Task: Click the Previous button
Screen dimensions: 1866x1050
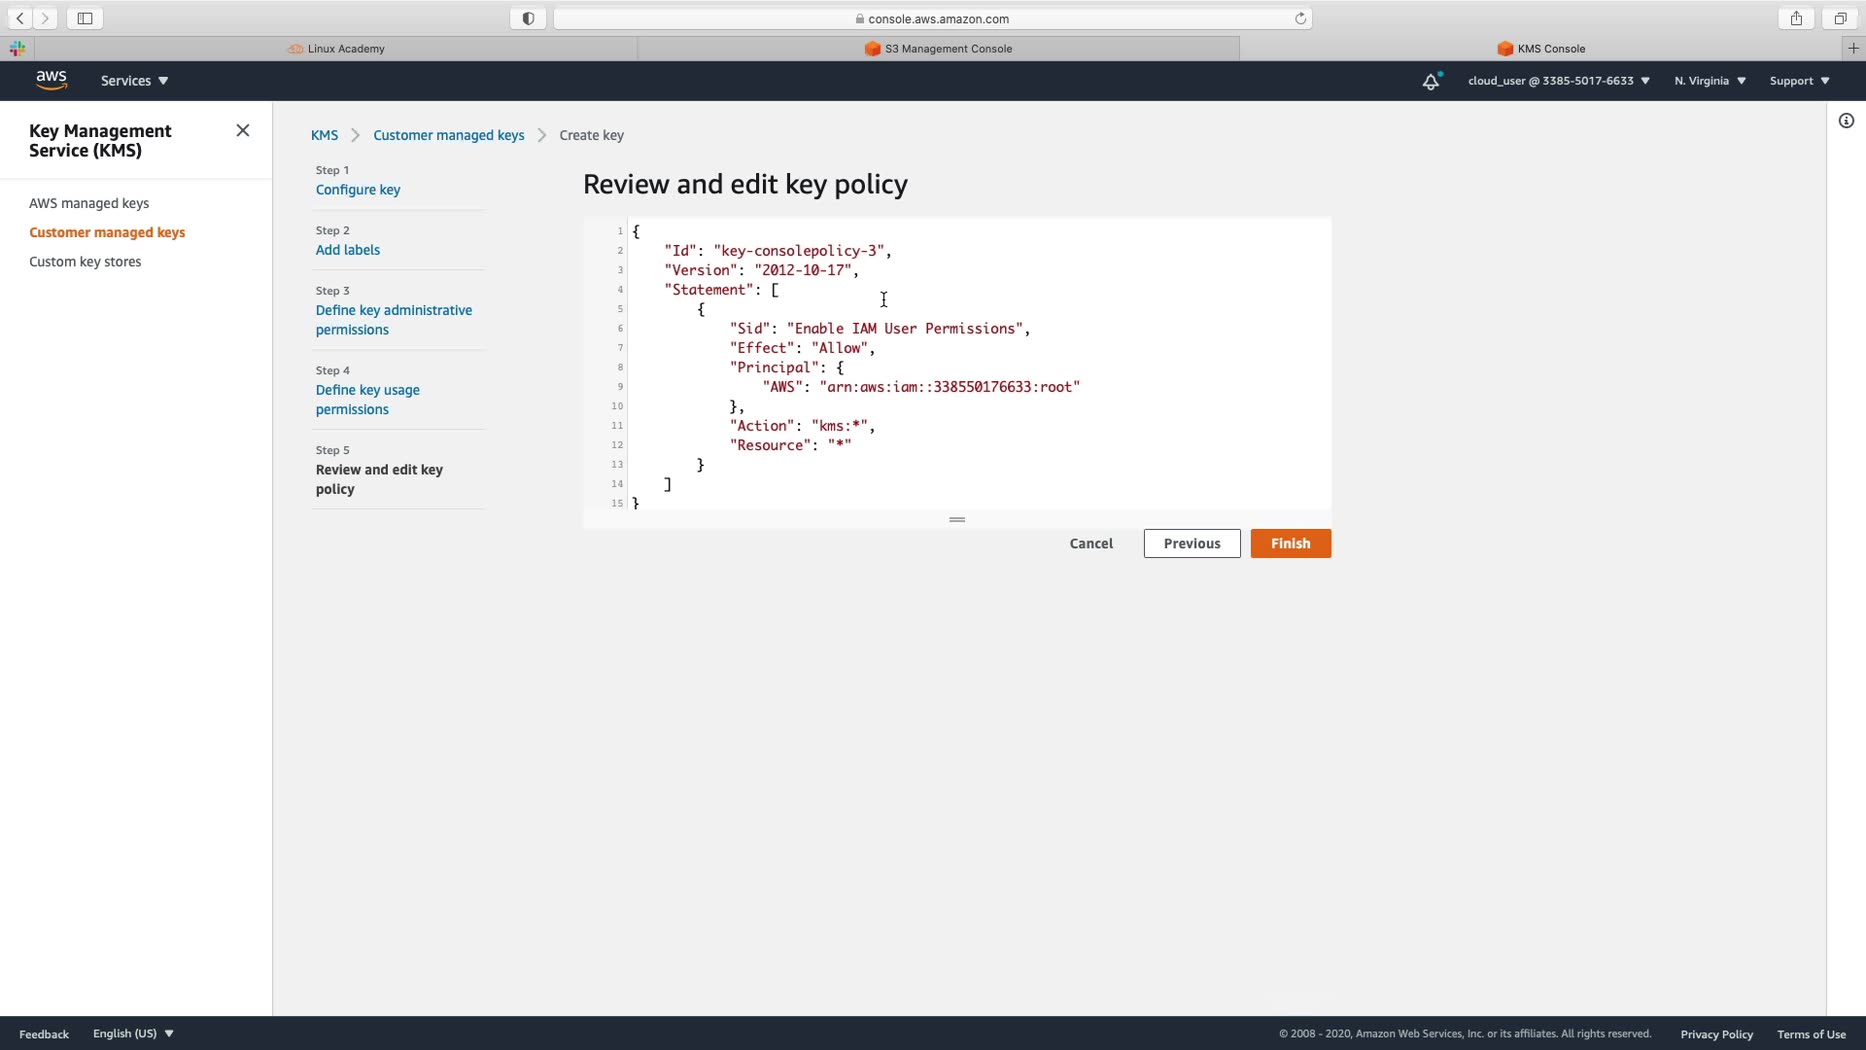Action: 1192,544
